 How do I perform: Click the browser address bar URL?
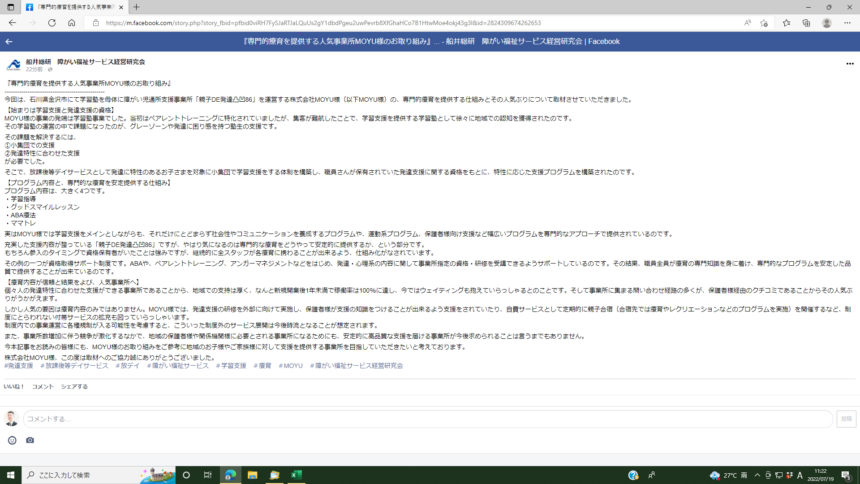point(323,23)
